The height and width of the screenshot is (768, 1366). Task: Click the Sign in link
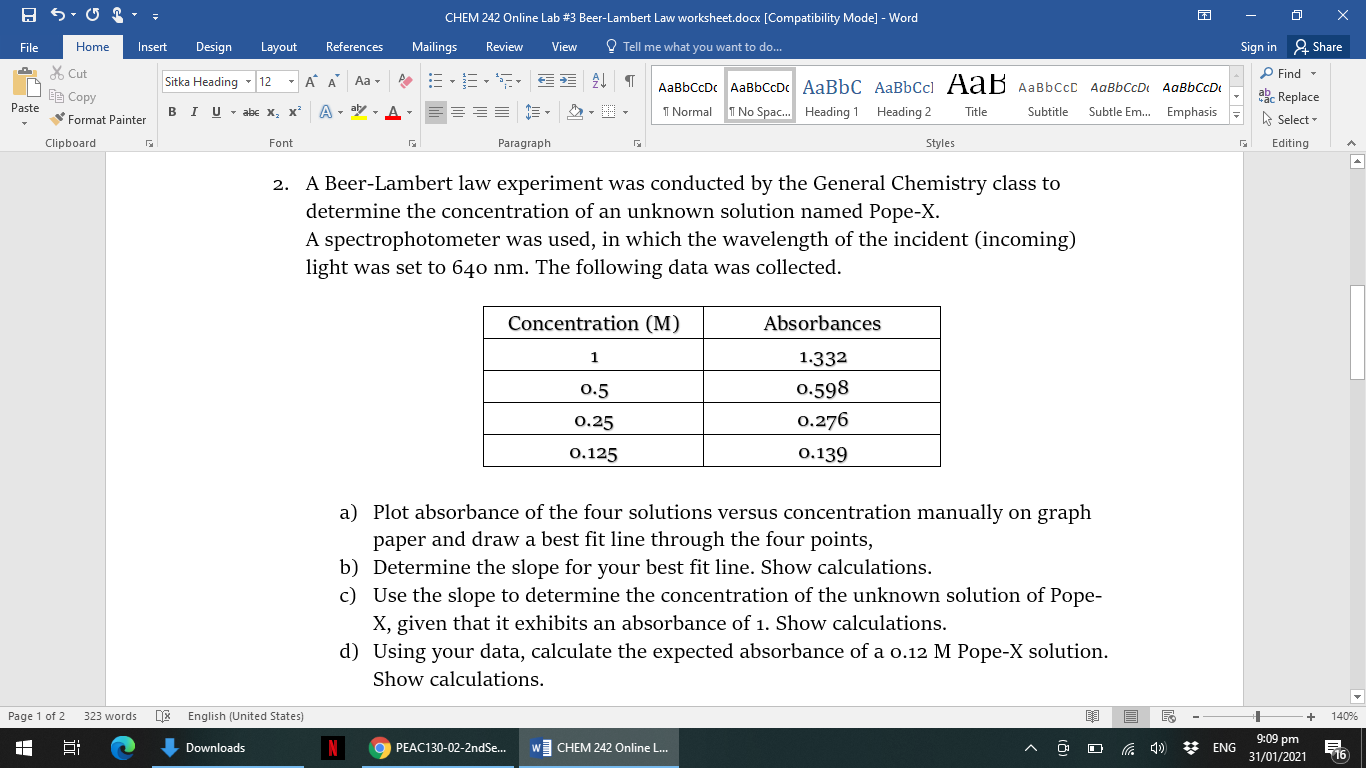coord(1258,46)
